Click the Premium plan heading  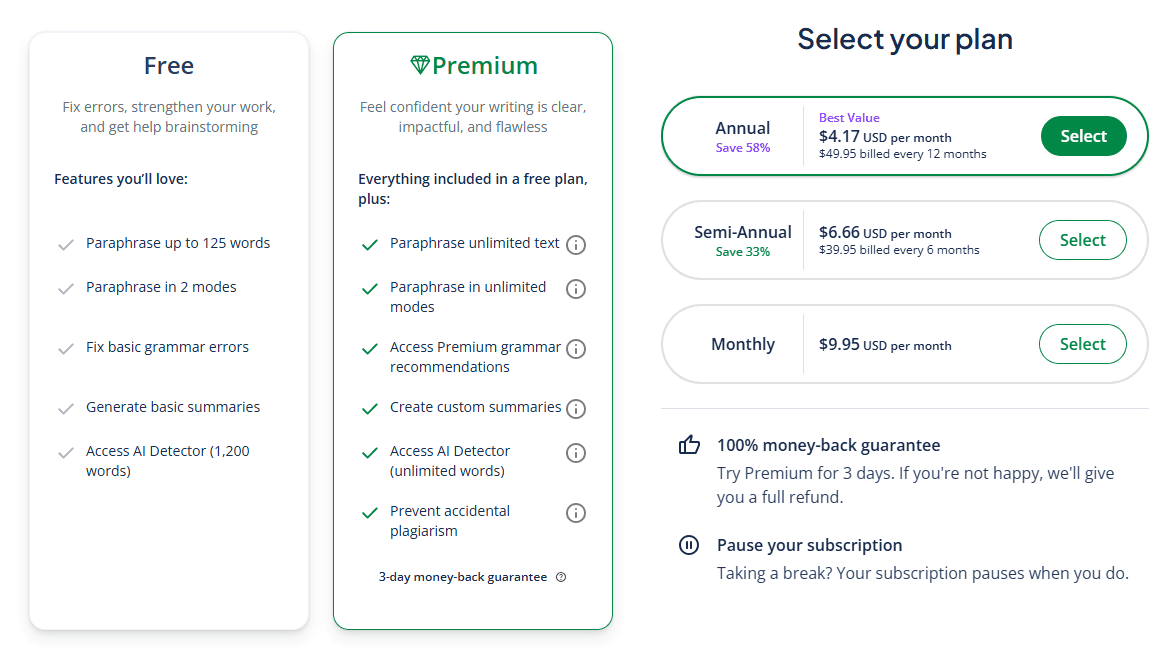(x=484, y=66)
